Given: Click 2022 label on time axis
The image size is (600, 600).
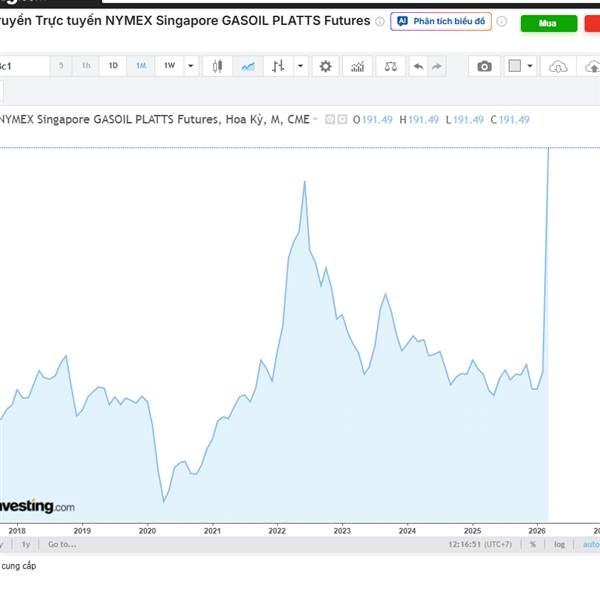Looking at the screenshot, I should pos(277,531).
